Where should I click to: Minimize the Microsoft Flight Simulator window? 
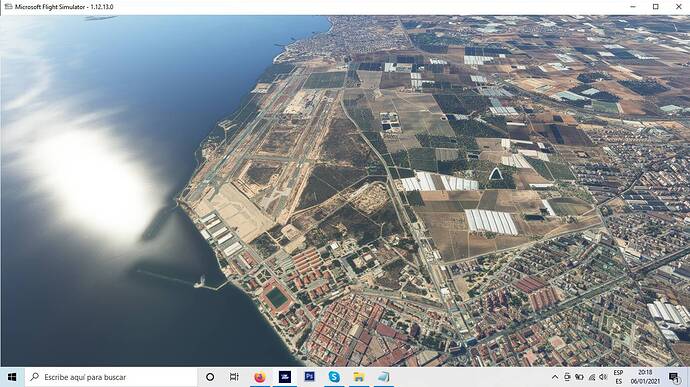tap(633, 7)
